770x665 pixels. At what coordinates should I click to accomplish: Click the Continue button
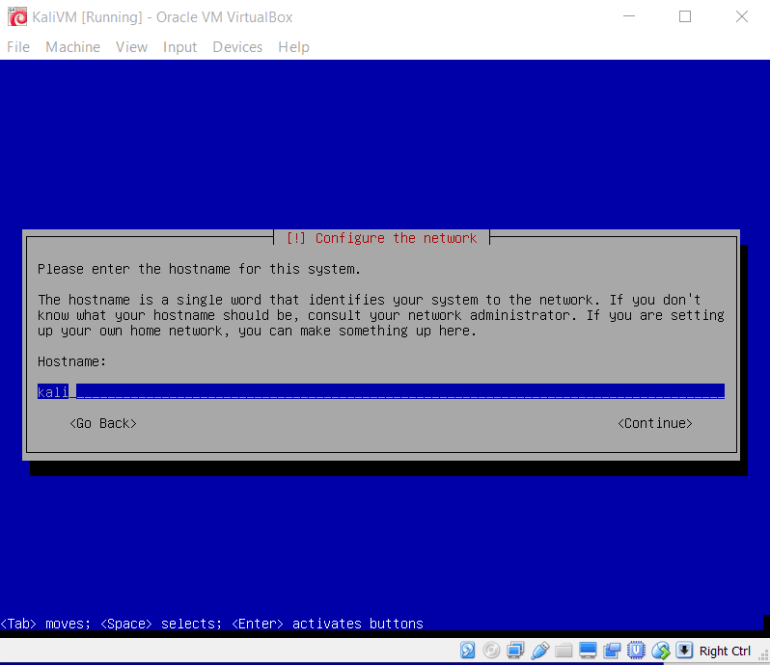[655, 423]
